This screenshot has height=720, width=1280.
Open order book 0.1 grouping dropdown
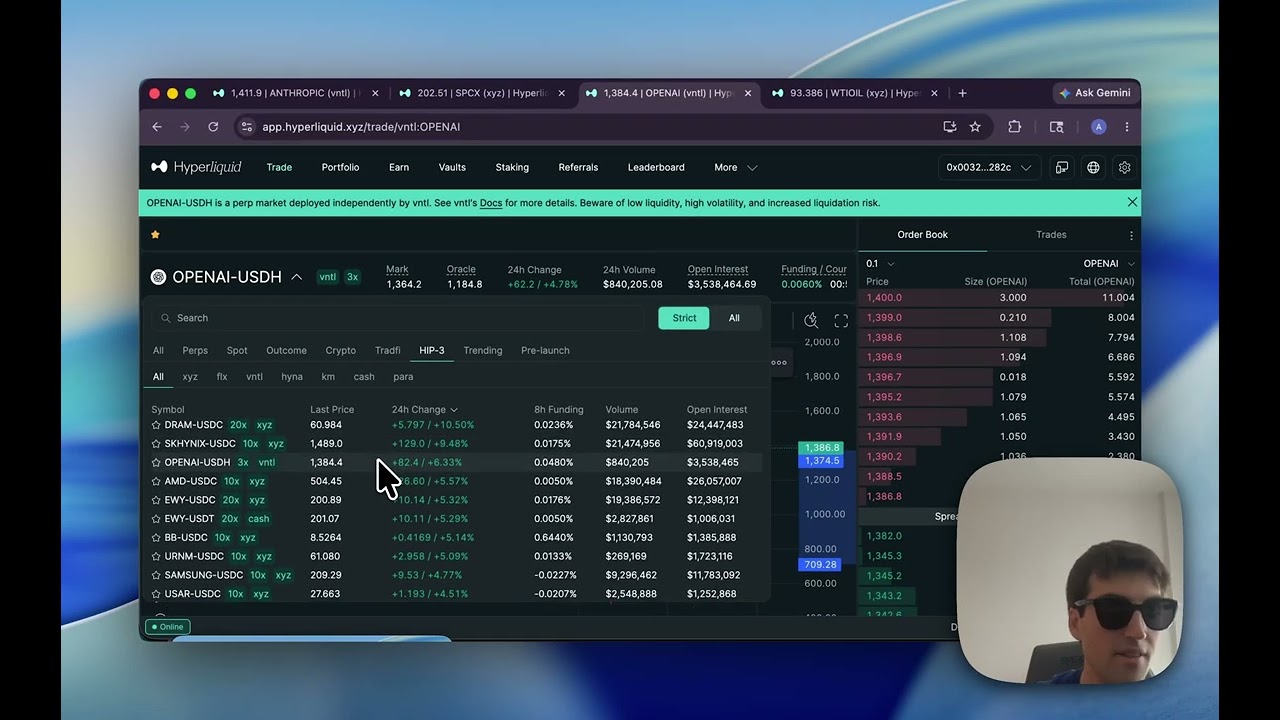pos(880,264)
